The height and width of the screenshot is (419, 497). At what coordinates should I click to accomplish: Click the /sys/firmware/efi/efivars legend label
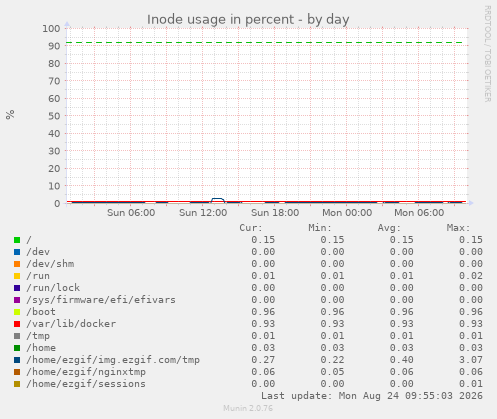click(101, 300)
